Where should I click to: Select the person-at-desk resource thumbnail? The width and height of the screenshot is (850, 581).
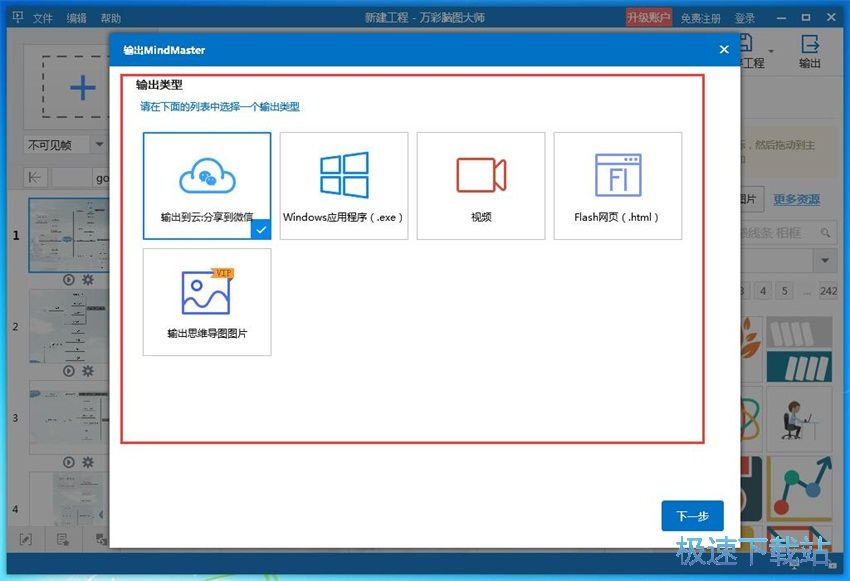[799, 419]
